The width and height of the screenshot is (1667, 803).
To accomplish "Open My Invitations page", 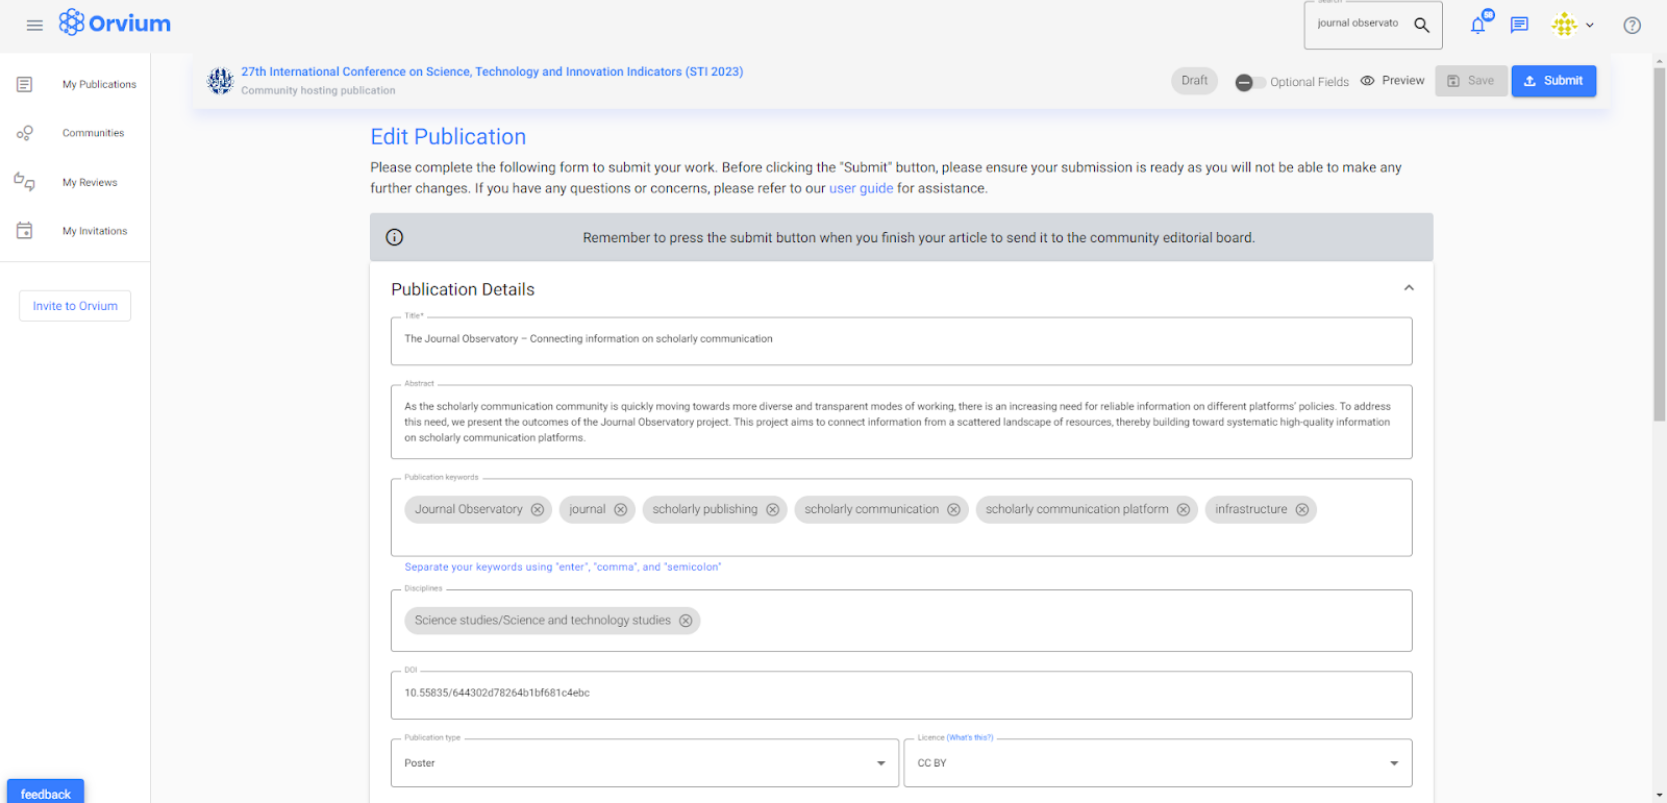I will [x=95, y=231].
